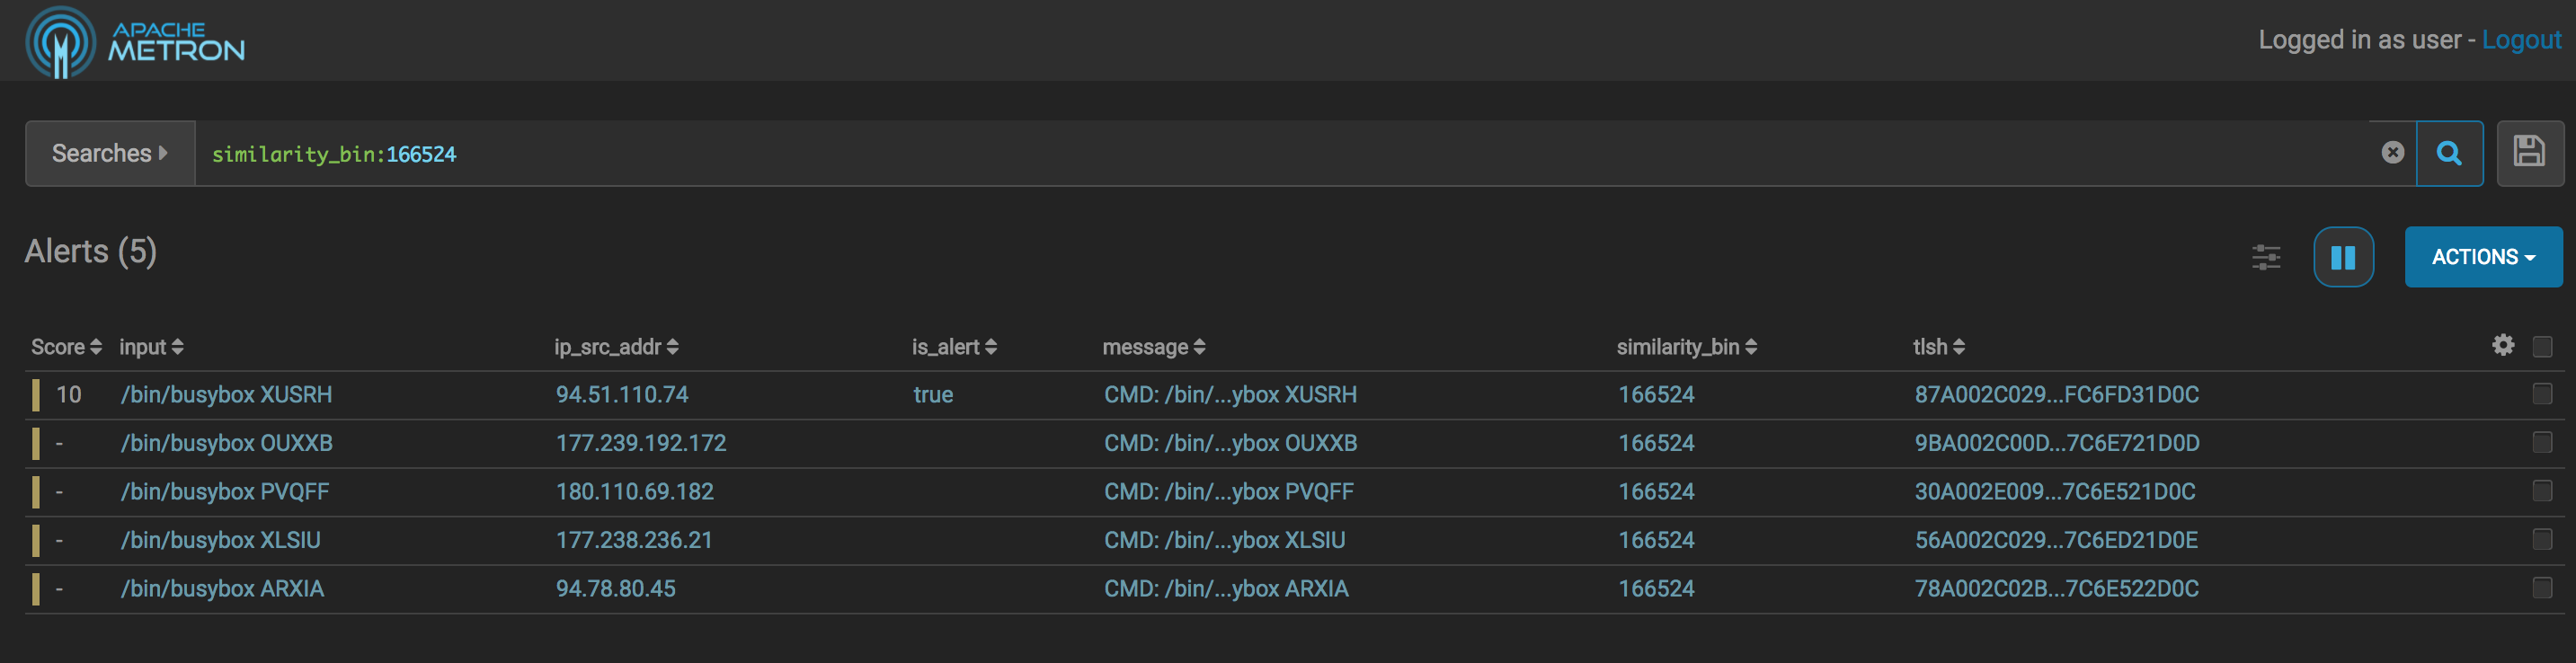Sort alerts by similarity_bin column
2576x663 pixels.
(1686, 347)
